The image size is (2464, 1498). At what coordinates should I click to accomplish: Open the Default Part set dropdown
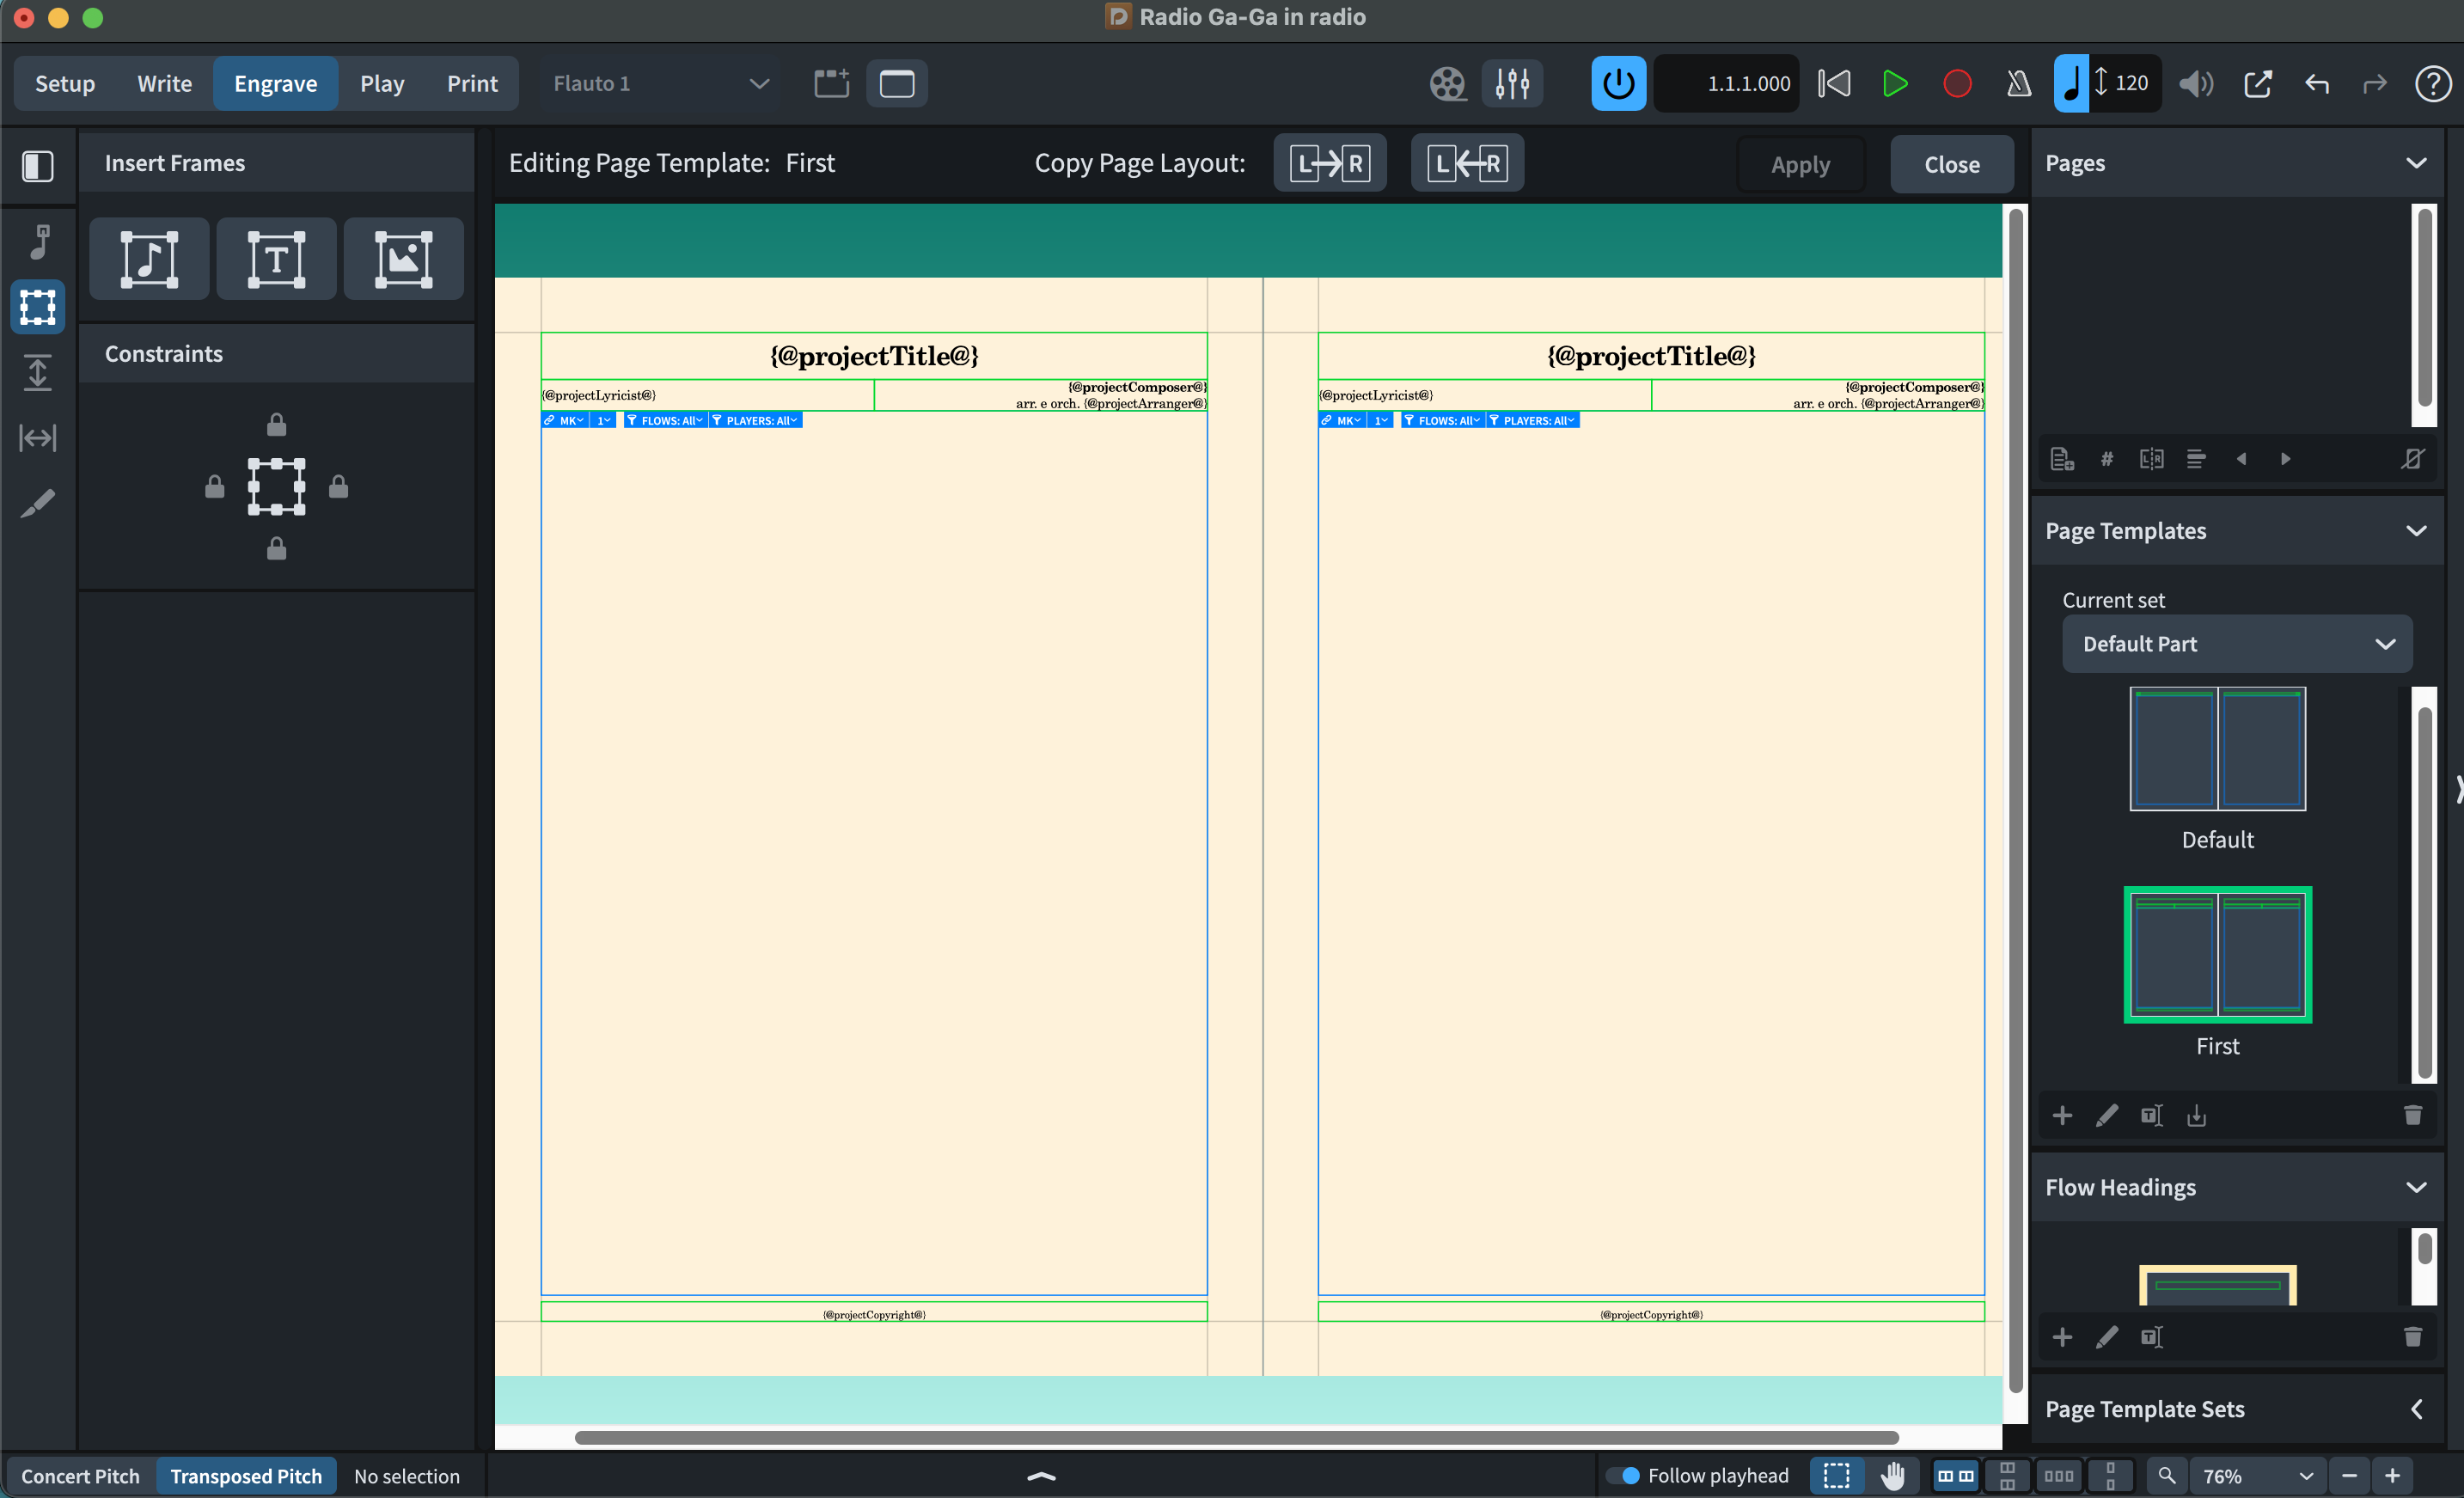(2236, 644)
